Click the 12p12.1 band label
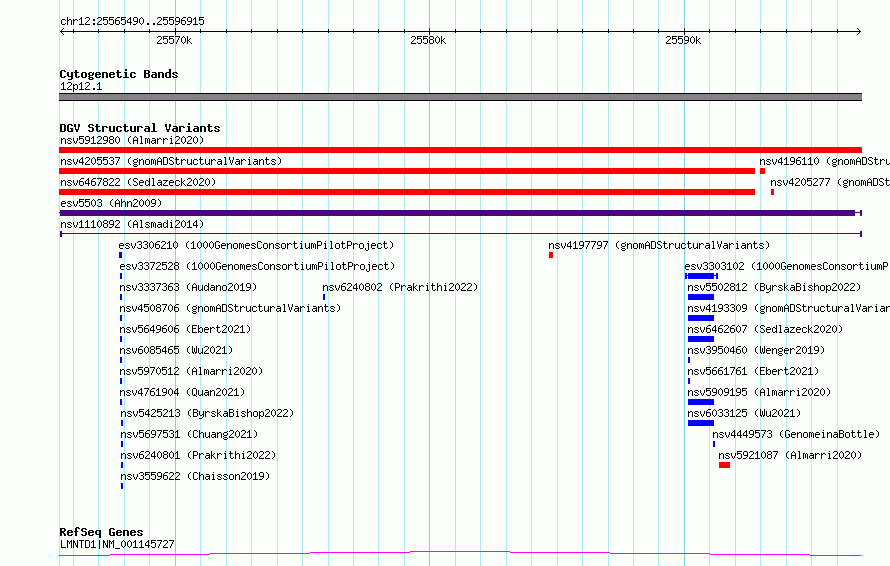This screenshot has width=890, height=566. (81, 86)
